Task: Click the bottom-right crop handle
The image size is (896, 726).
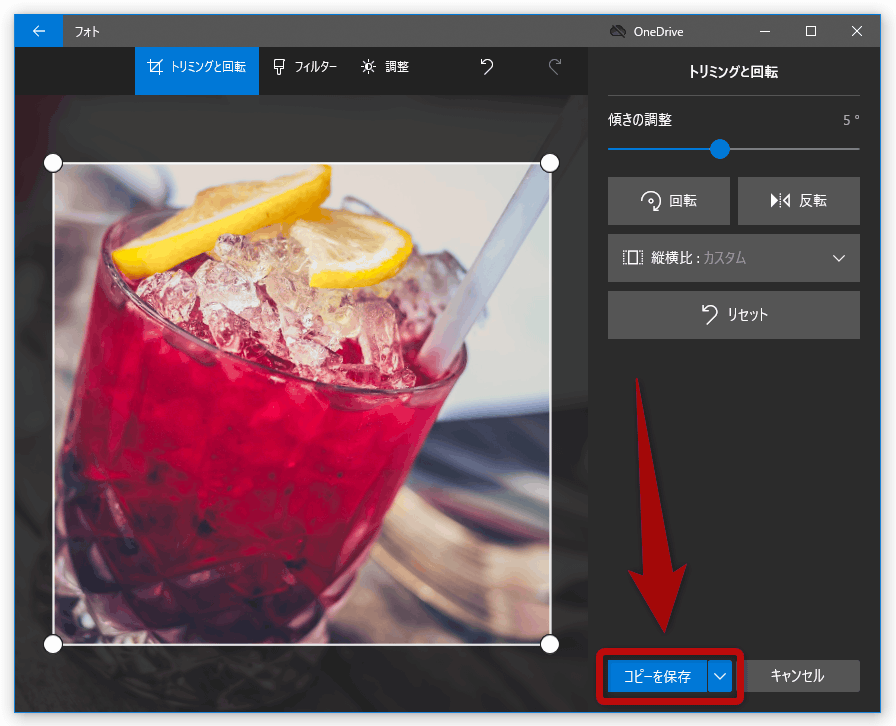Action: (x=550, y=644)
